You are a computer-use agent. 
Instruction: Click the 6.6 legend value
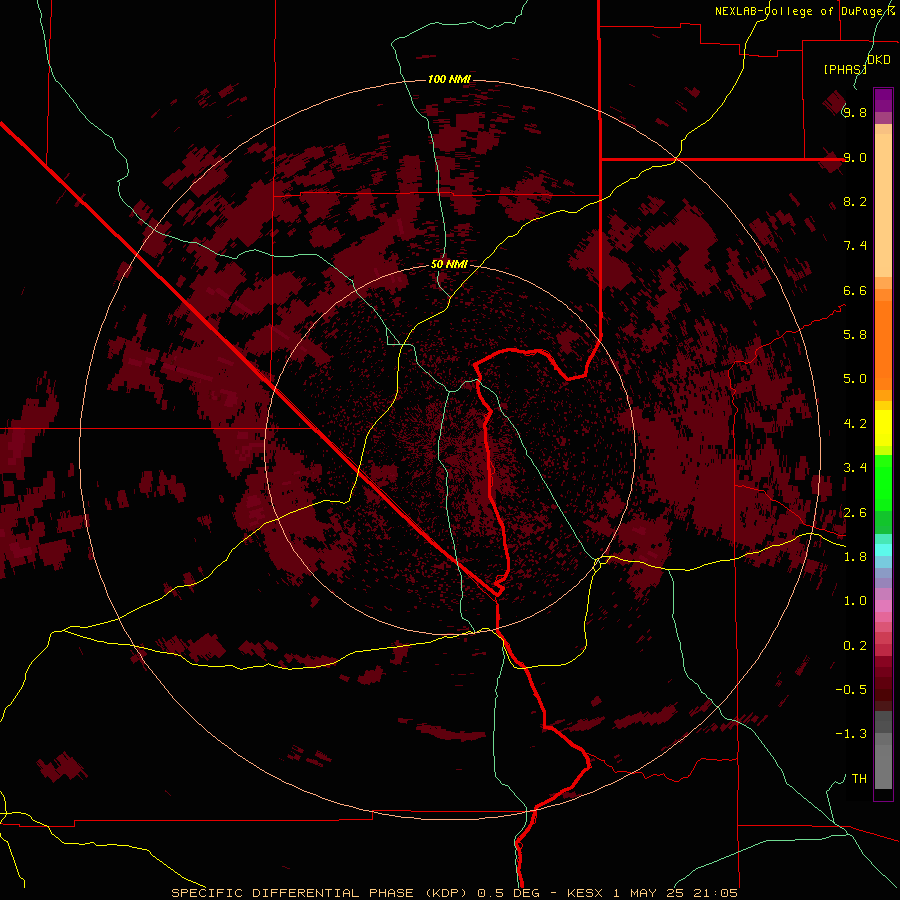coord(855,290)
